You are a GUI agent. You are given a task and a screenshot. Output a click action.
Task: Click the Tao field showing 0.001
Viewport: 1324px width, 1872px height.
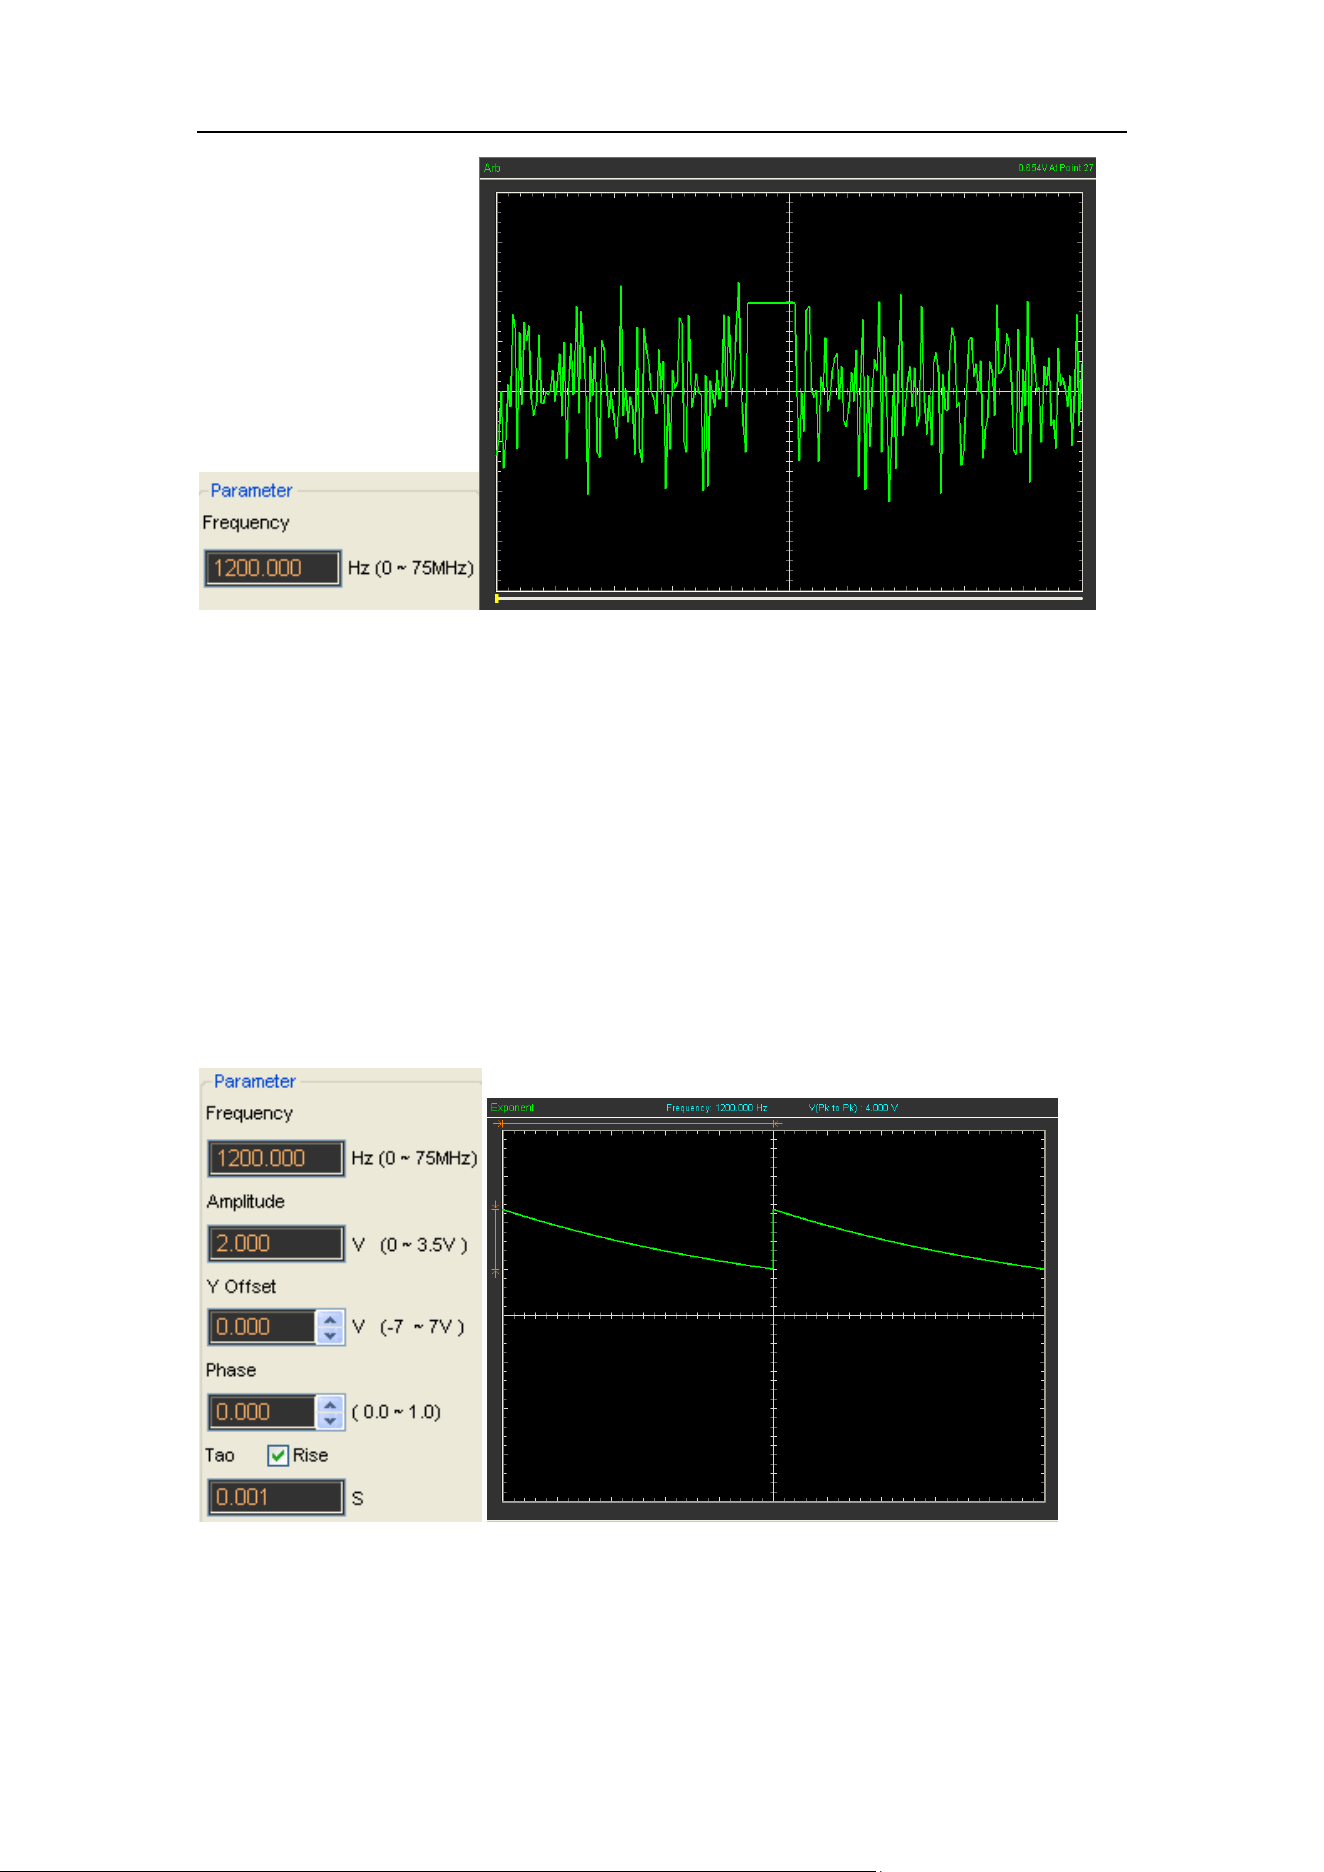pos(276,1497)
